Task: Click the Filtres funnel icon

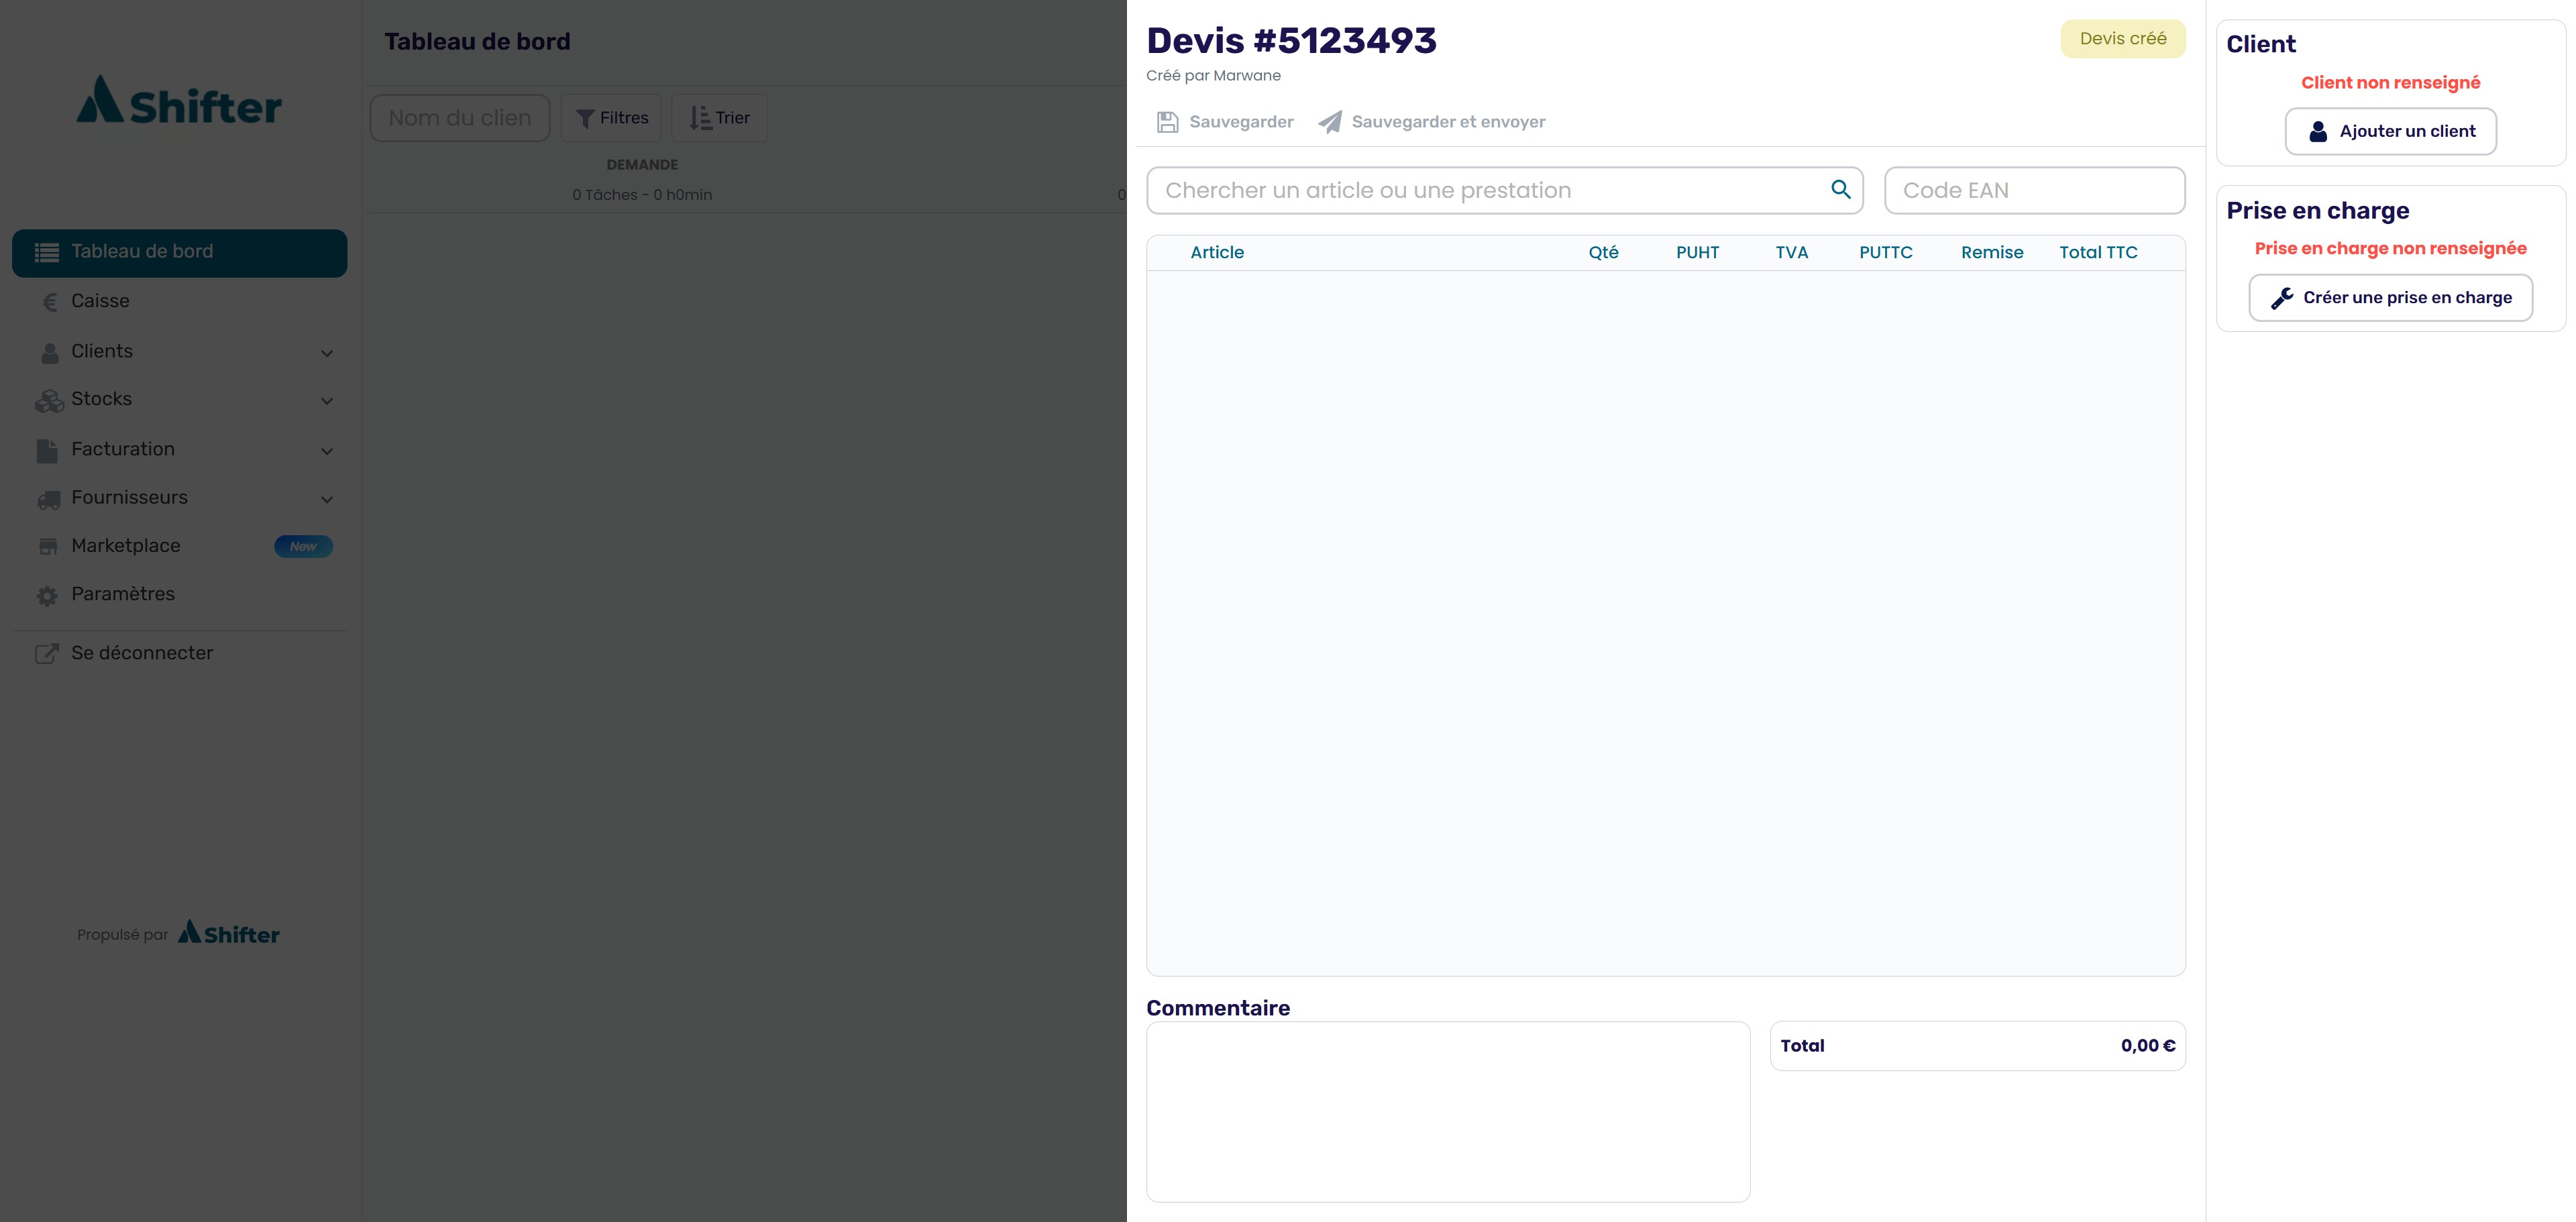Action: [x=586, y=118]
